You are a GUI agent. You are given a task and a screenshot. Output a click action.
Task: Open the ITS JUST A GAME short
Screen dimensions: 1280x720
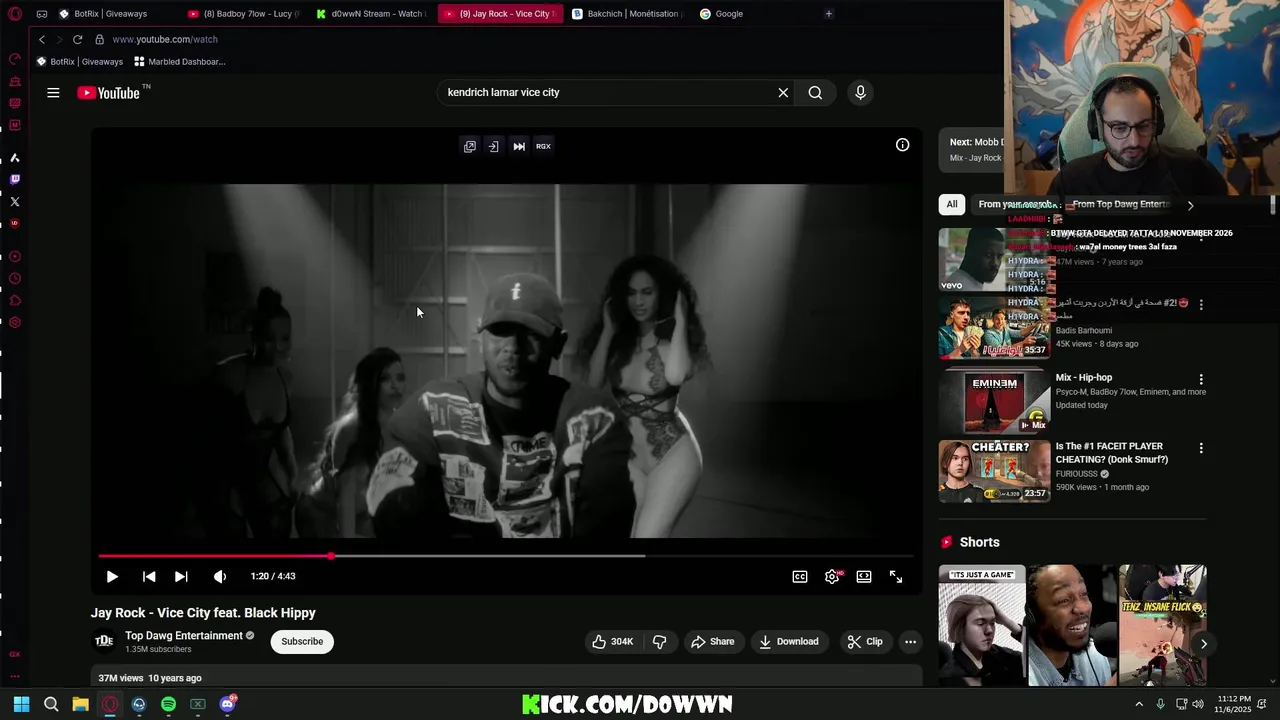click(x=982, y=625)
